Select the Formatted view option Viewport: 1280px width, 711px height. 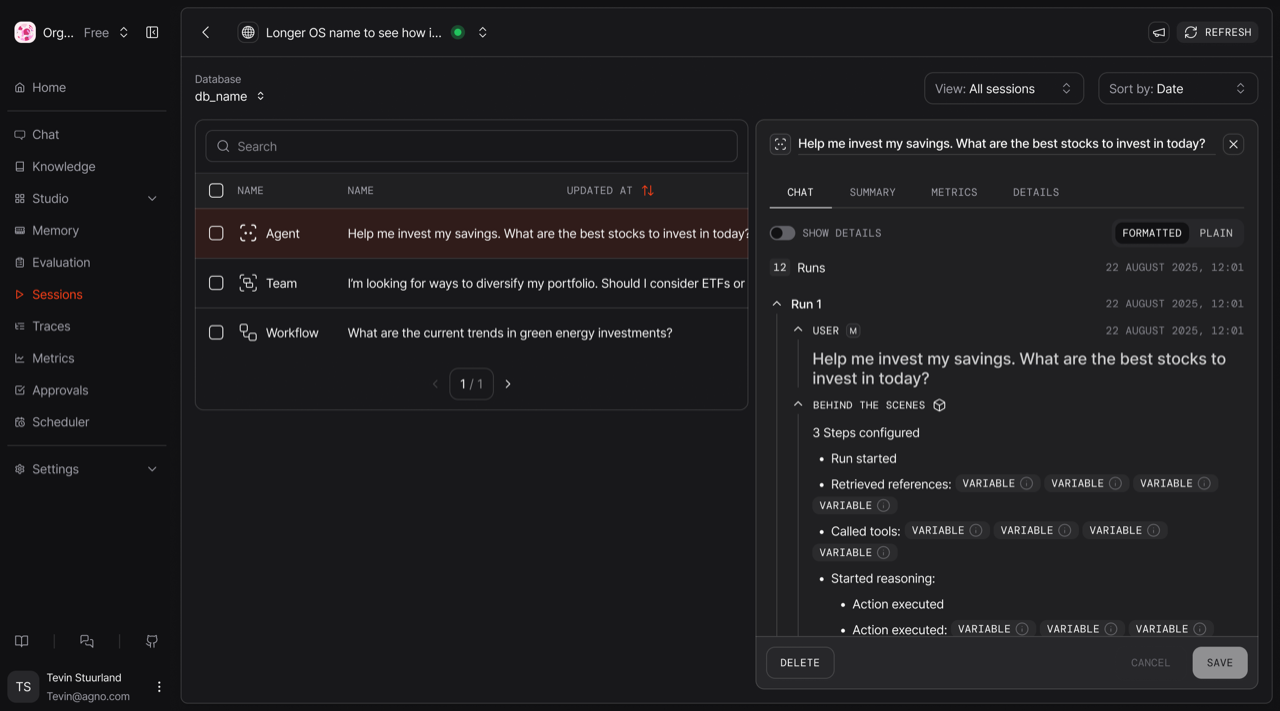[x=1152, y=233]
